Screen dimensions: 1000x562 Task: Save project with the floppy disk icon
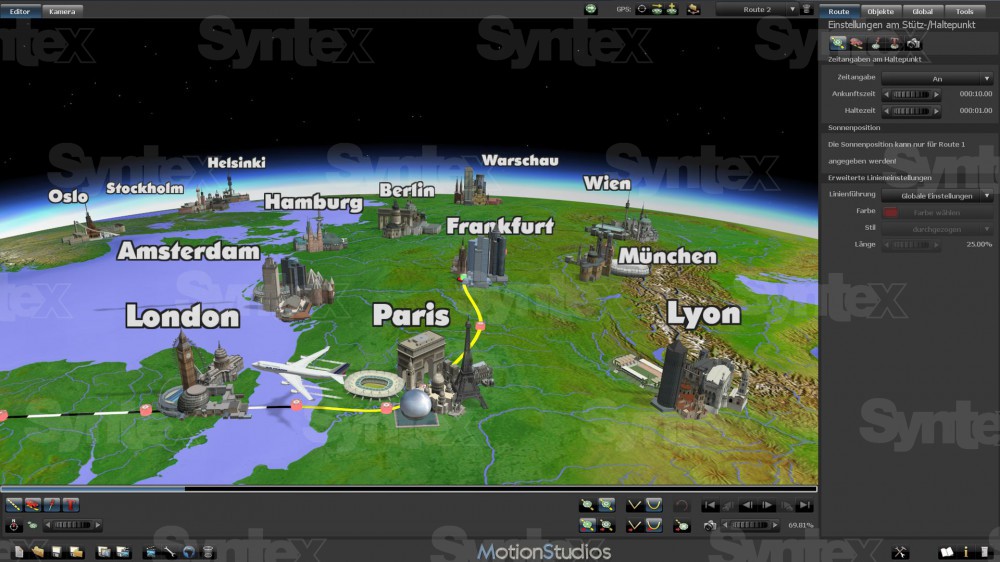(56, 552)
